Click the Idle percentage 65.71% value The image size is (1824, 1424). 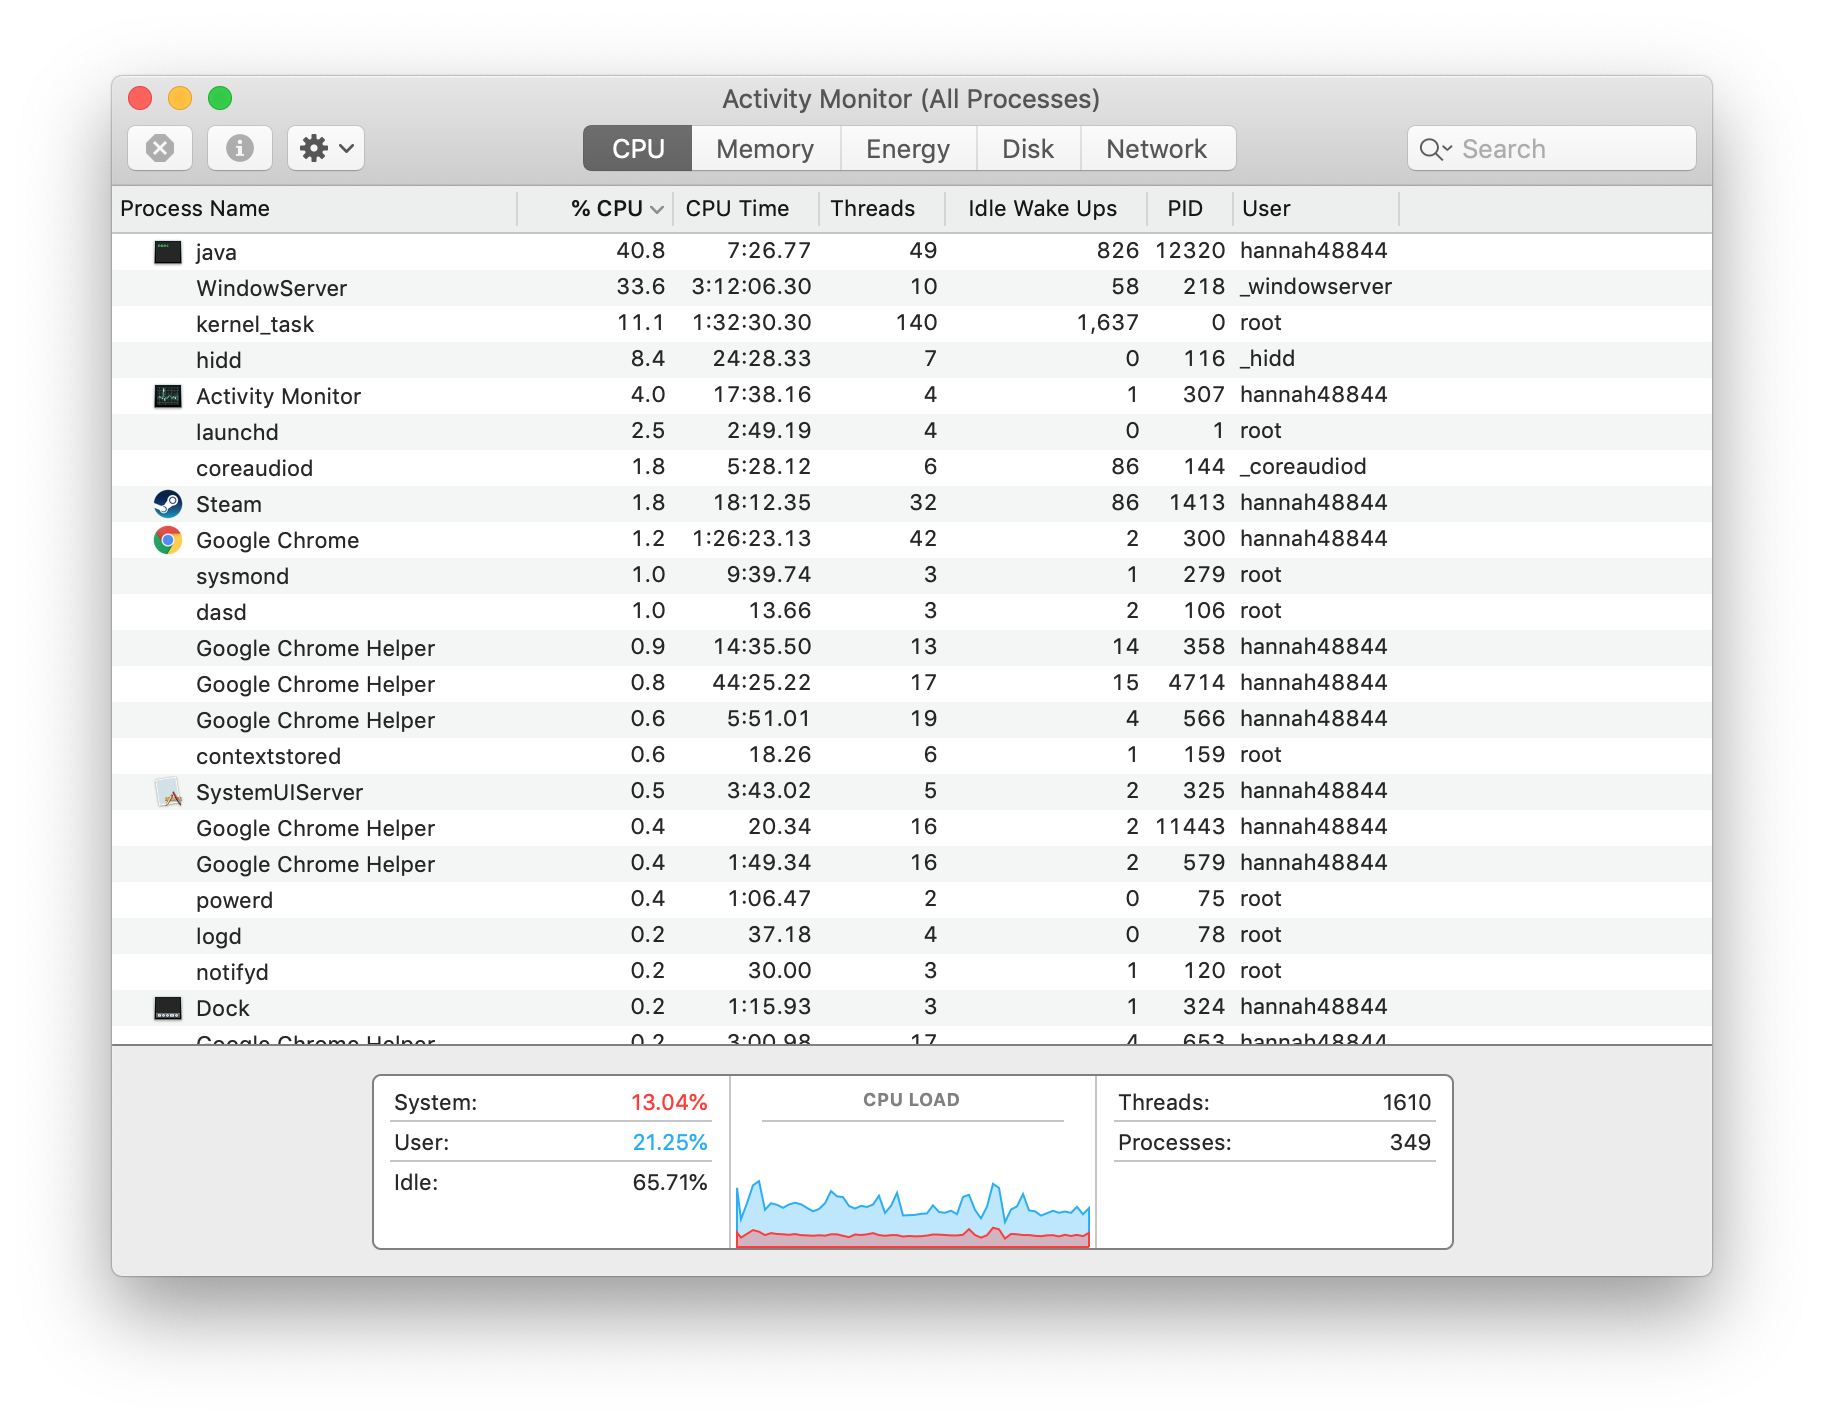pyautogui.click(x=669, y=1182)
